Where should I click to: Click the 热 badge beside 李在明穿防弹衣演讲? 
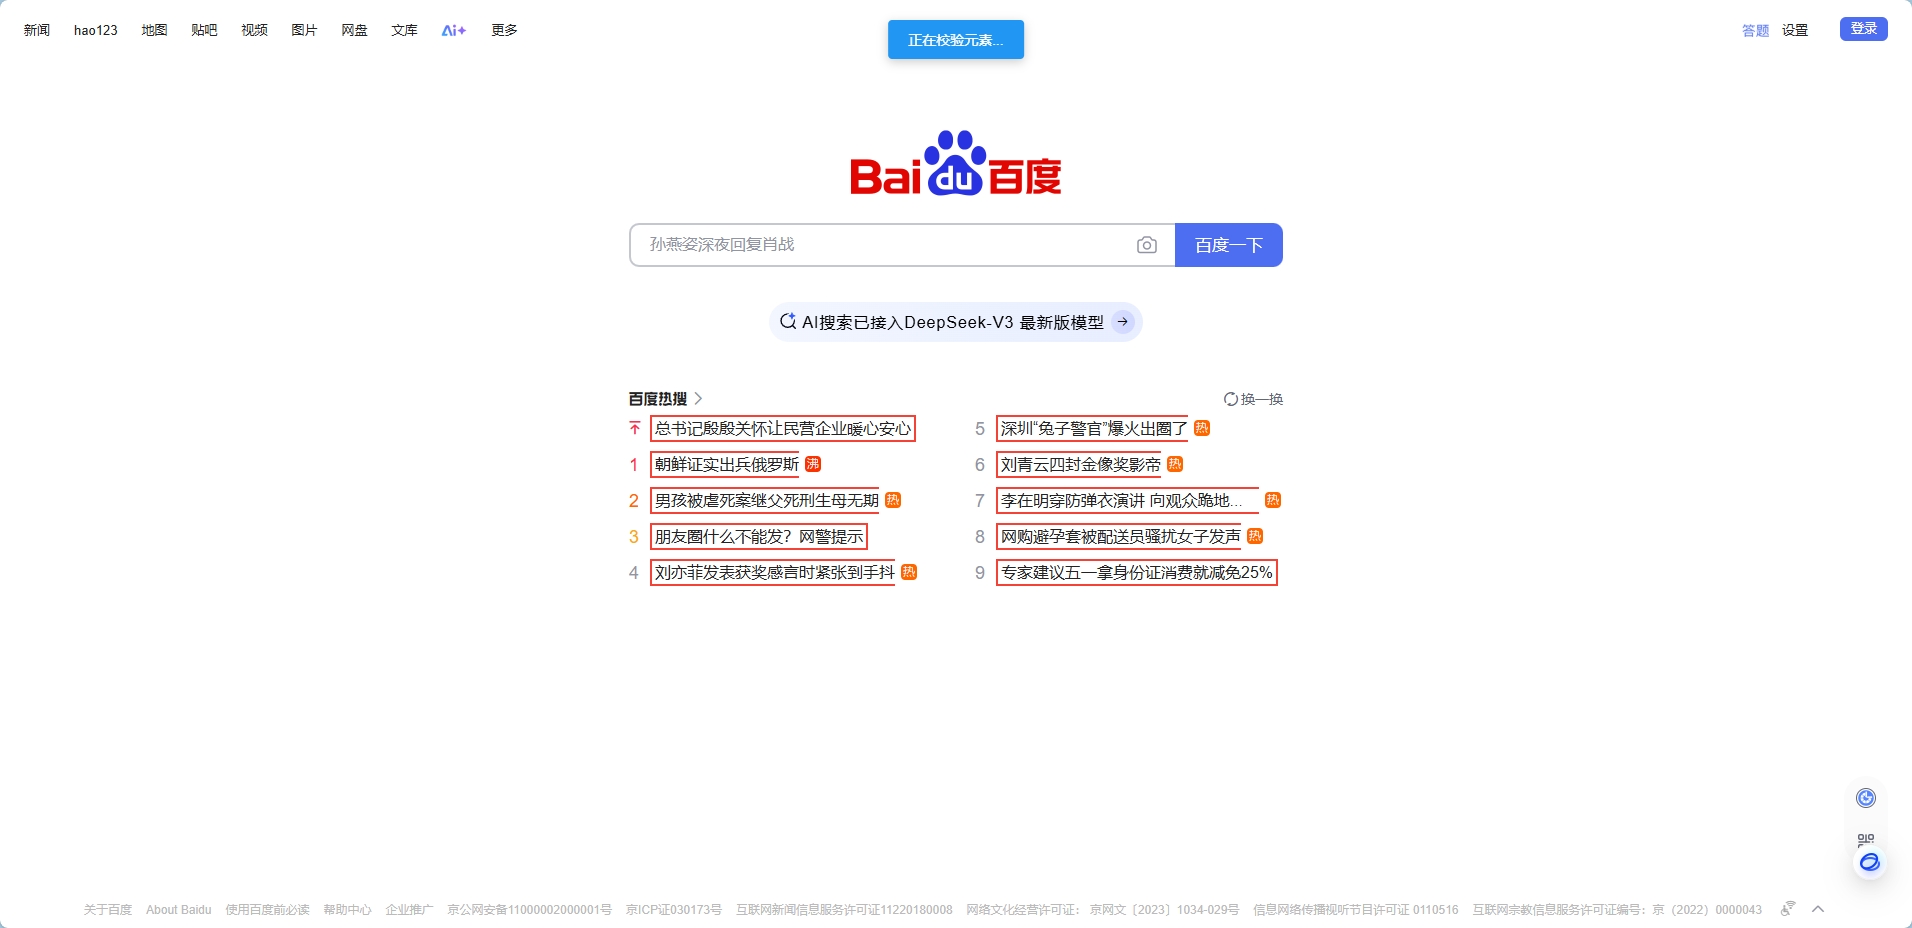1273,500
